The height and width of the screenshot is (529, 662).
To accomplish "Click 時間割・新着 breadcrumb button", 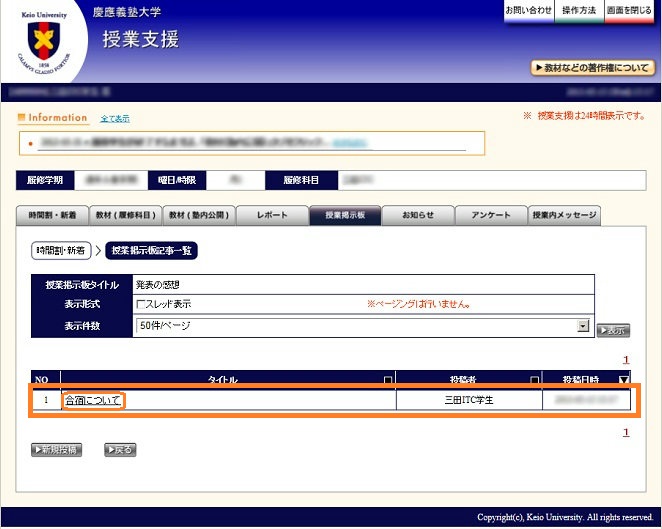I will click(x=60, y=250).
